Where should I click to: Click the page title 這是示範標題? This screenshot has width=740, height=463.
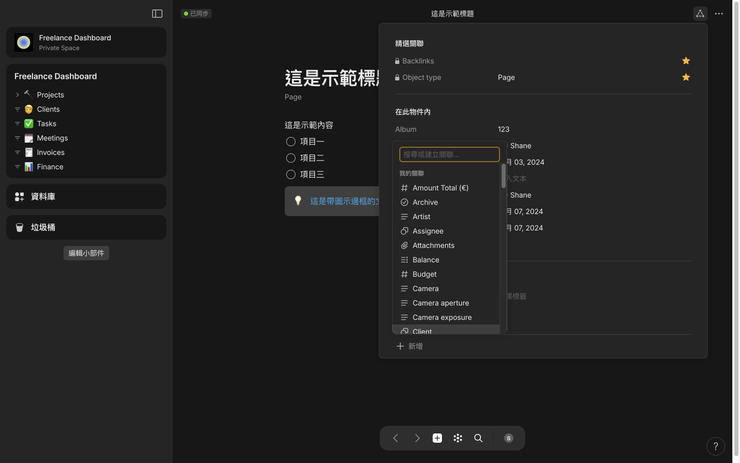331,78
